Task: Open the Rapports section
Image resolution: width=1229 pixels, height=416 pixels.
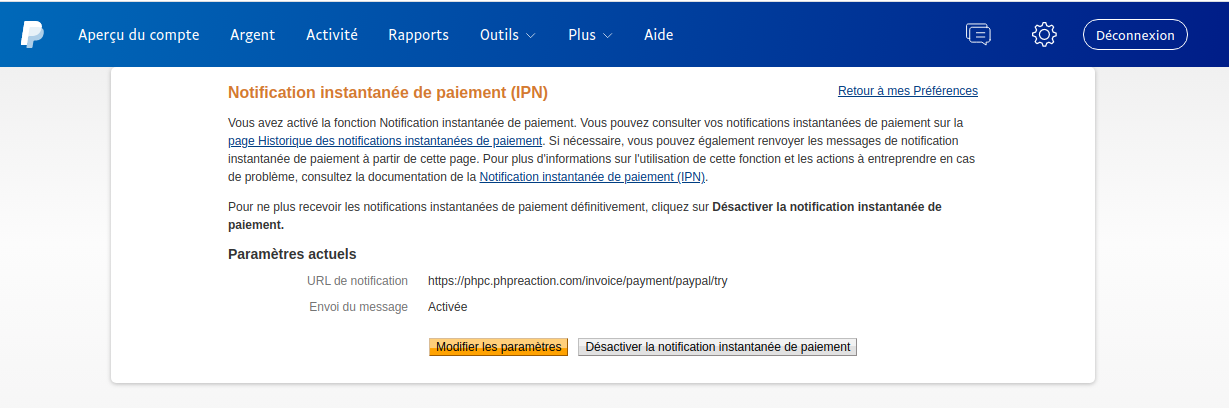Action: [418, 34]
